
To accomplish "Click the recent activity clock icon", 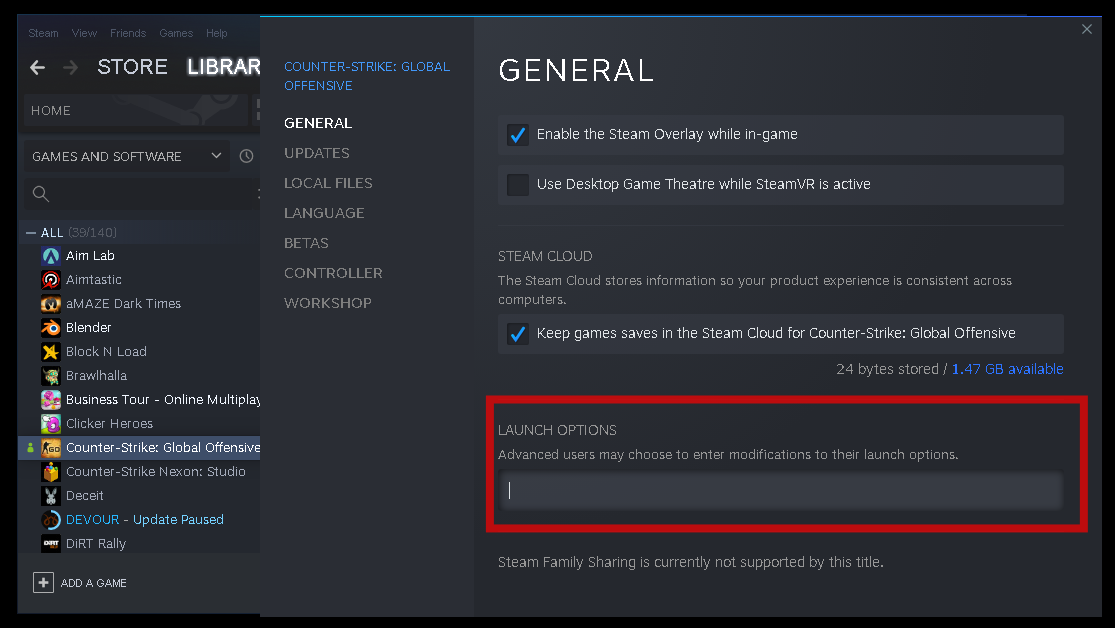I will (247, 156).
